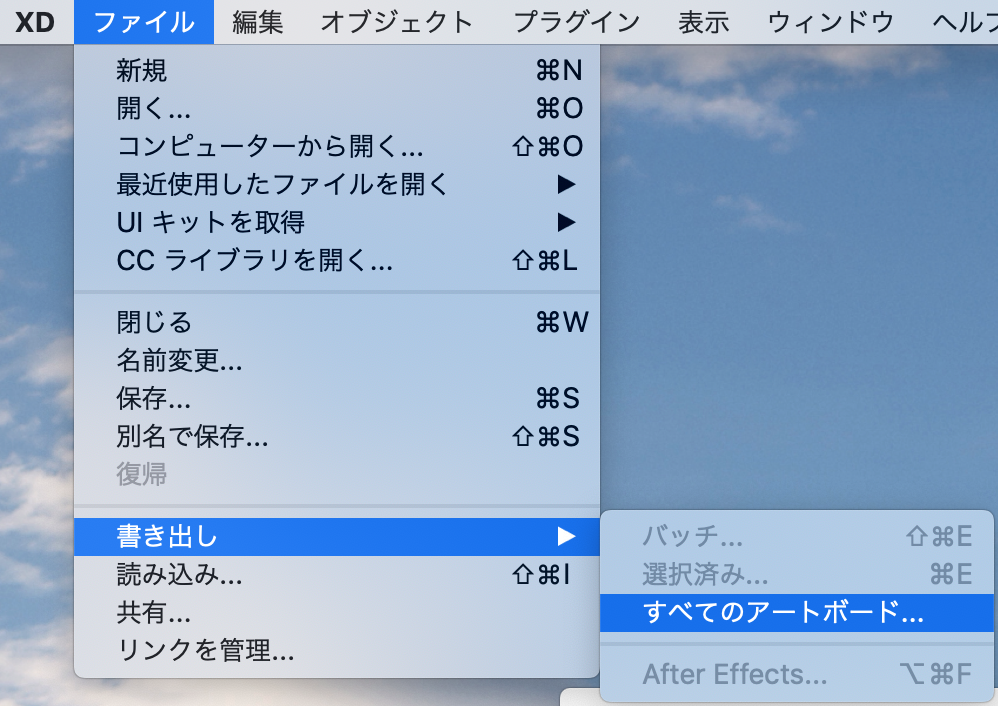The image size is (998, 706).
Task: Click the After Effects... export entry
Action: click(796, 674)
